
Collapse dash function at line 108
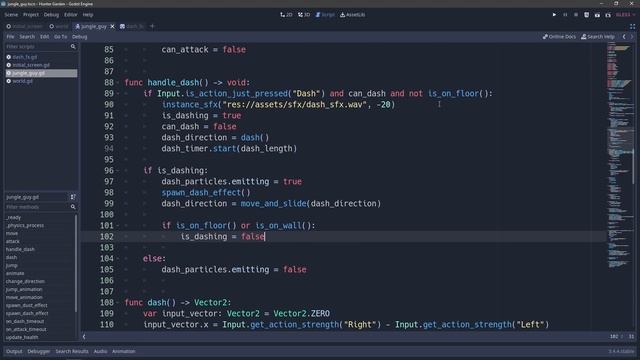(x=118, y=303)
